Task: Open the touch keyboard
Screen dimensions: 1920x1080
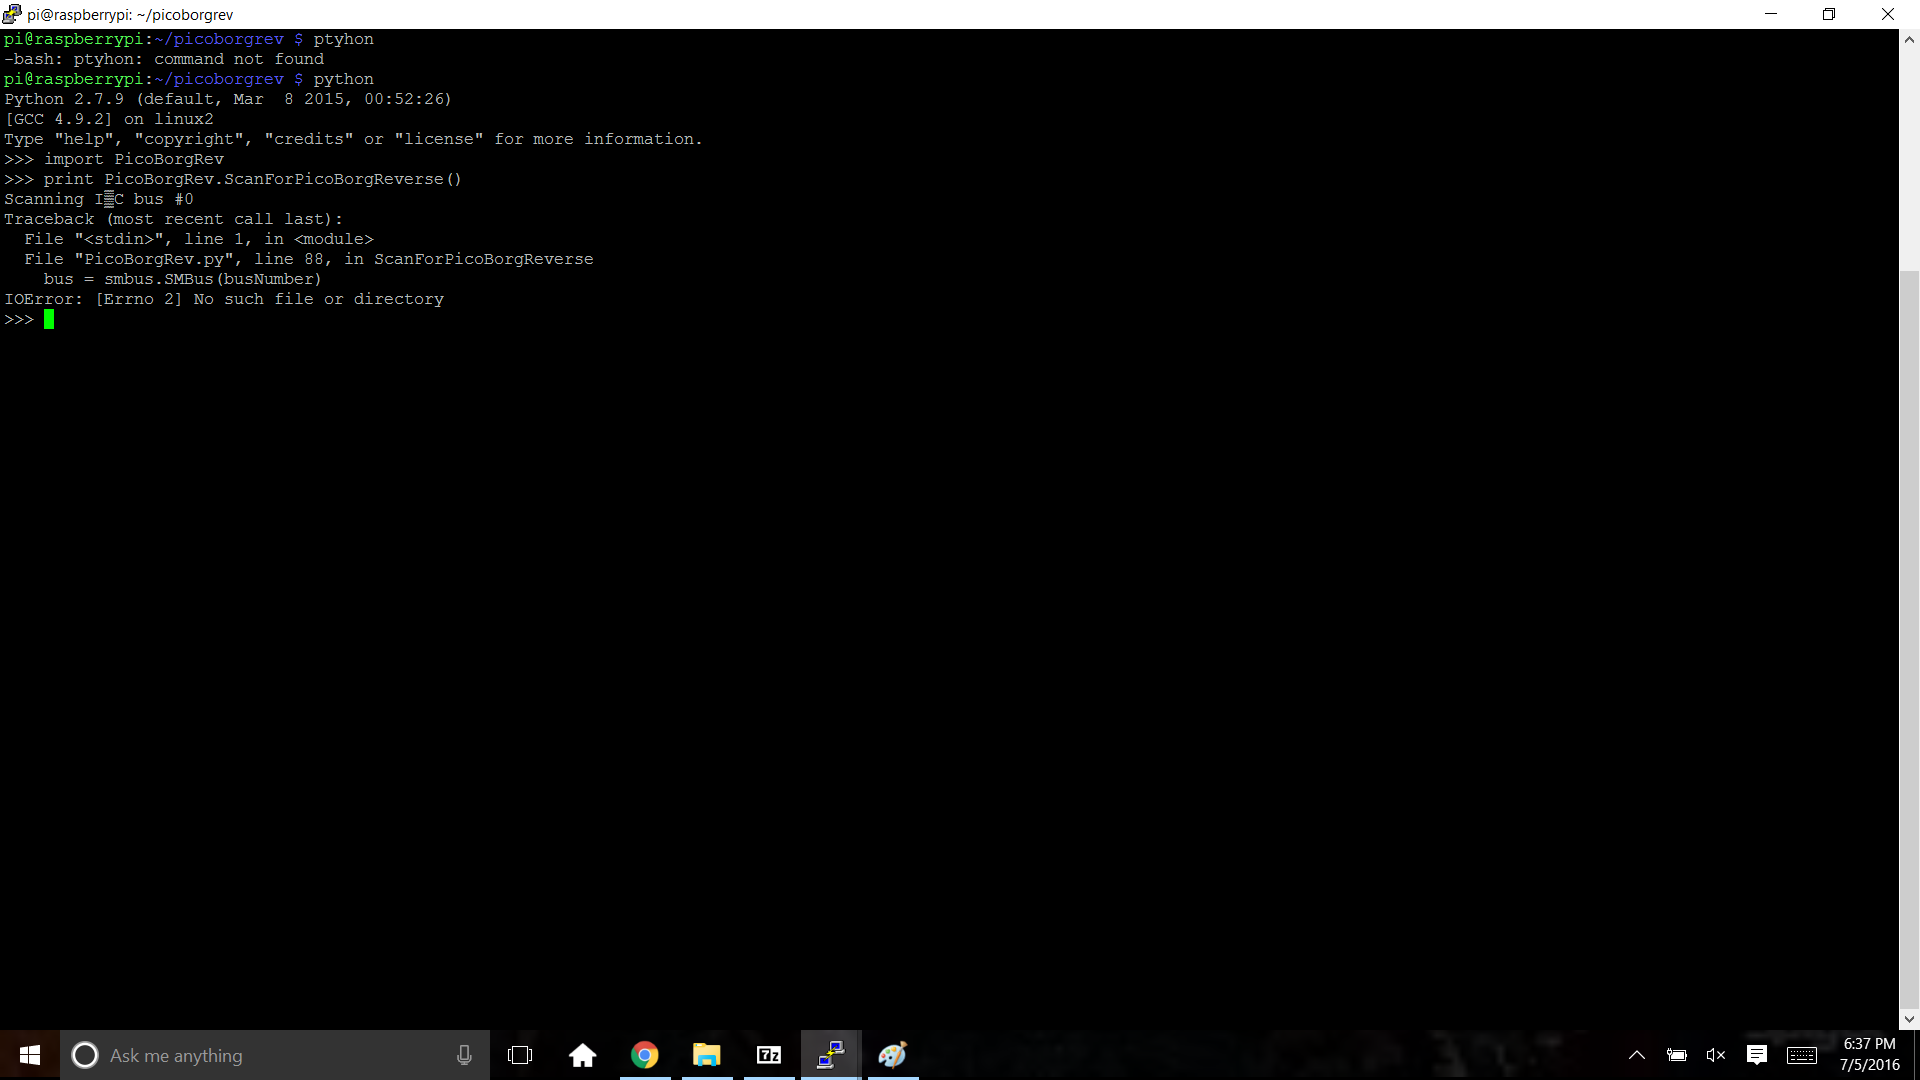Action: click(x=1802, y=1055)
